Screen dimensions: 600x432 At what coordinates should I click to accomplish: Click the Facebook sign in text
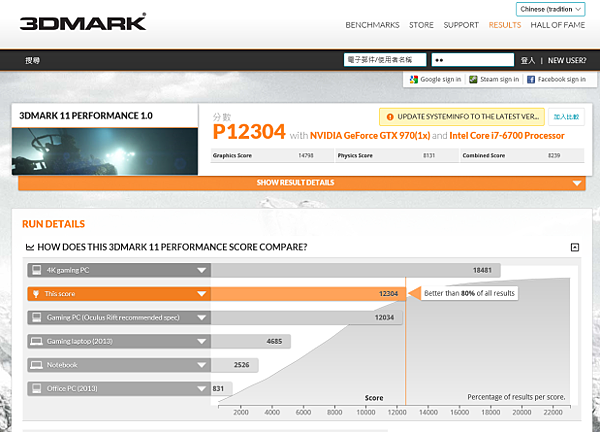(x=561, y=80)
